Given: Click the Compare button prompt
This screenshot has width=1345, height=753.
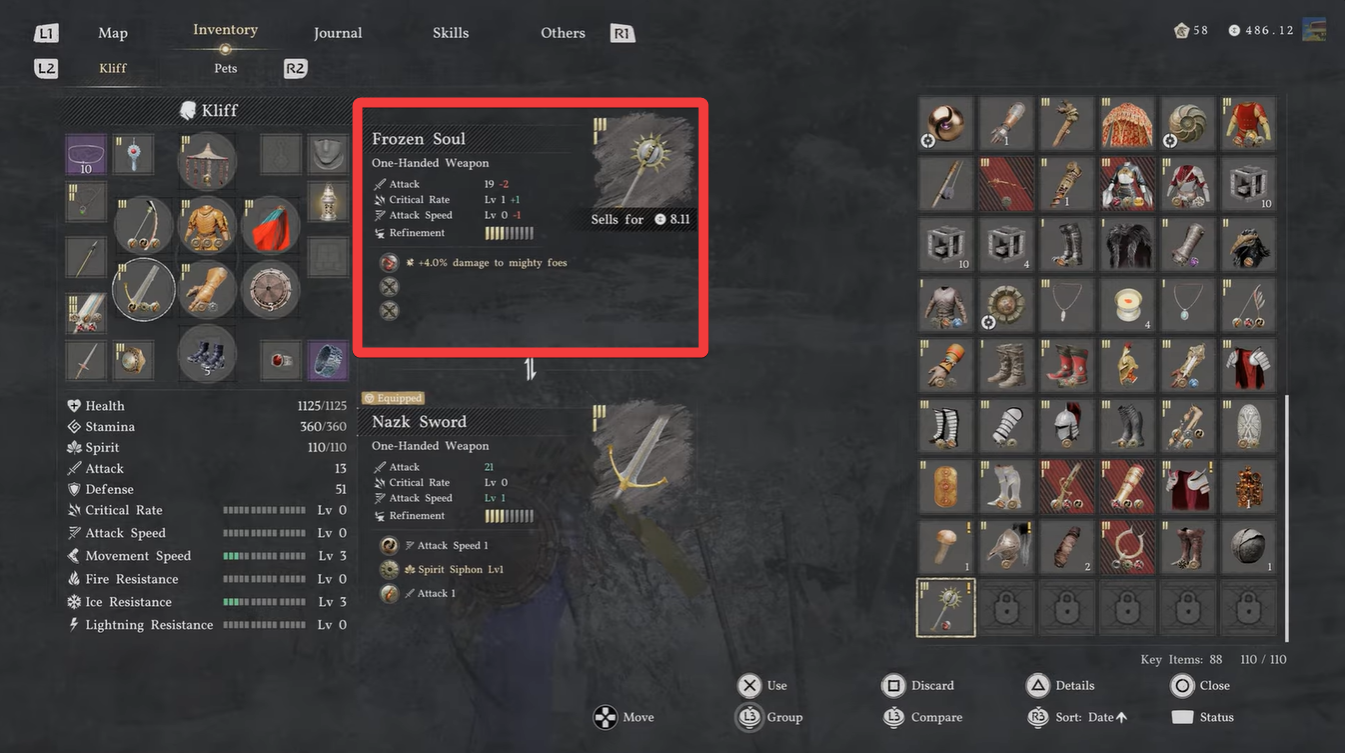Looking at the screenshot, I should pyautogui.click(x=923, y=717).
